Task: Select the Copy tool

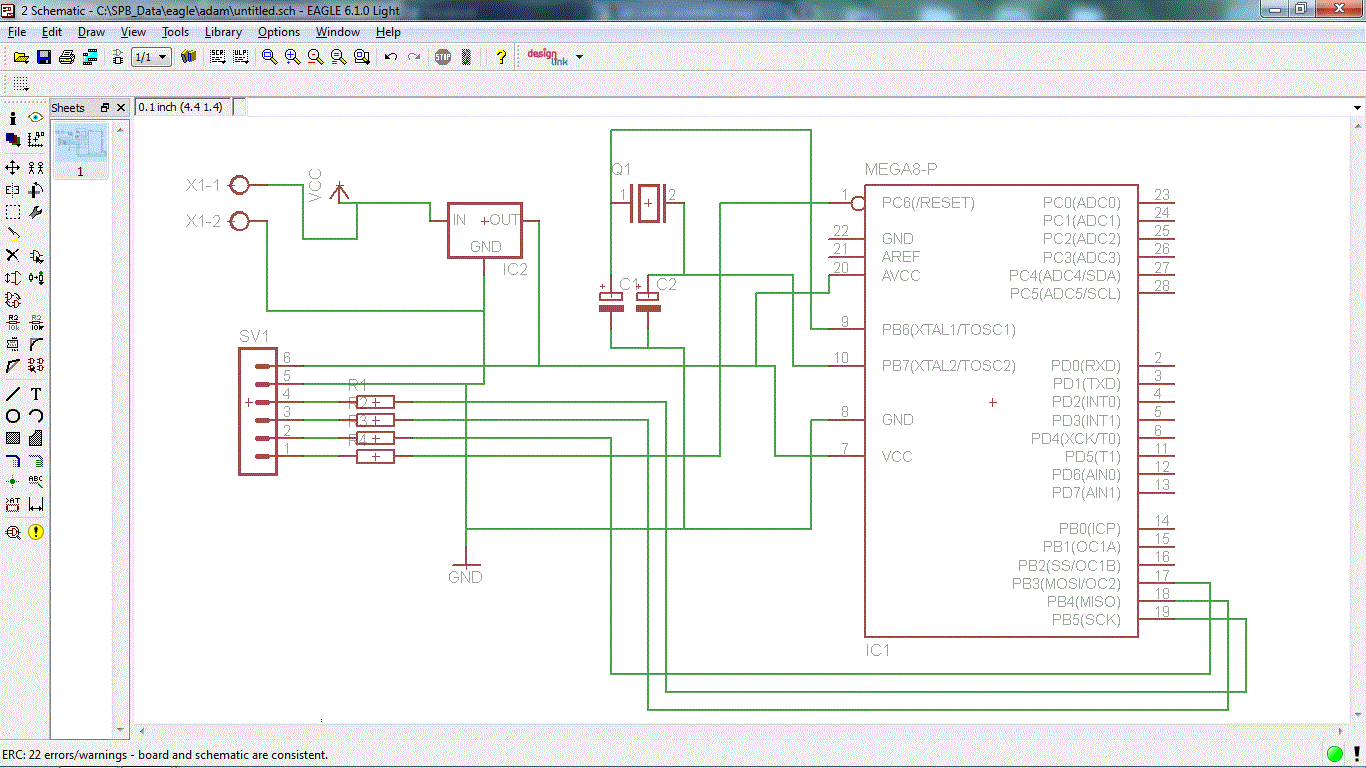Action: point(36,167)
